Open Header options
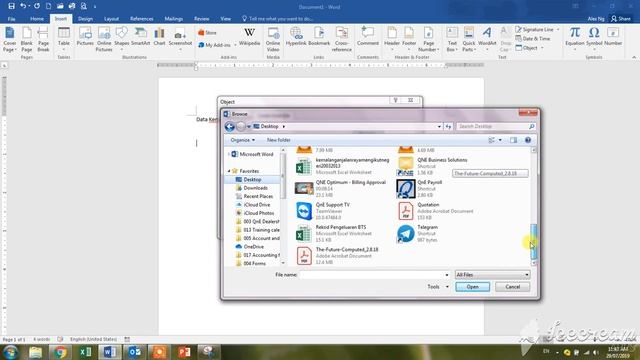 coord(392,38)
